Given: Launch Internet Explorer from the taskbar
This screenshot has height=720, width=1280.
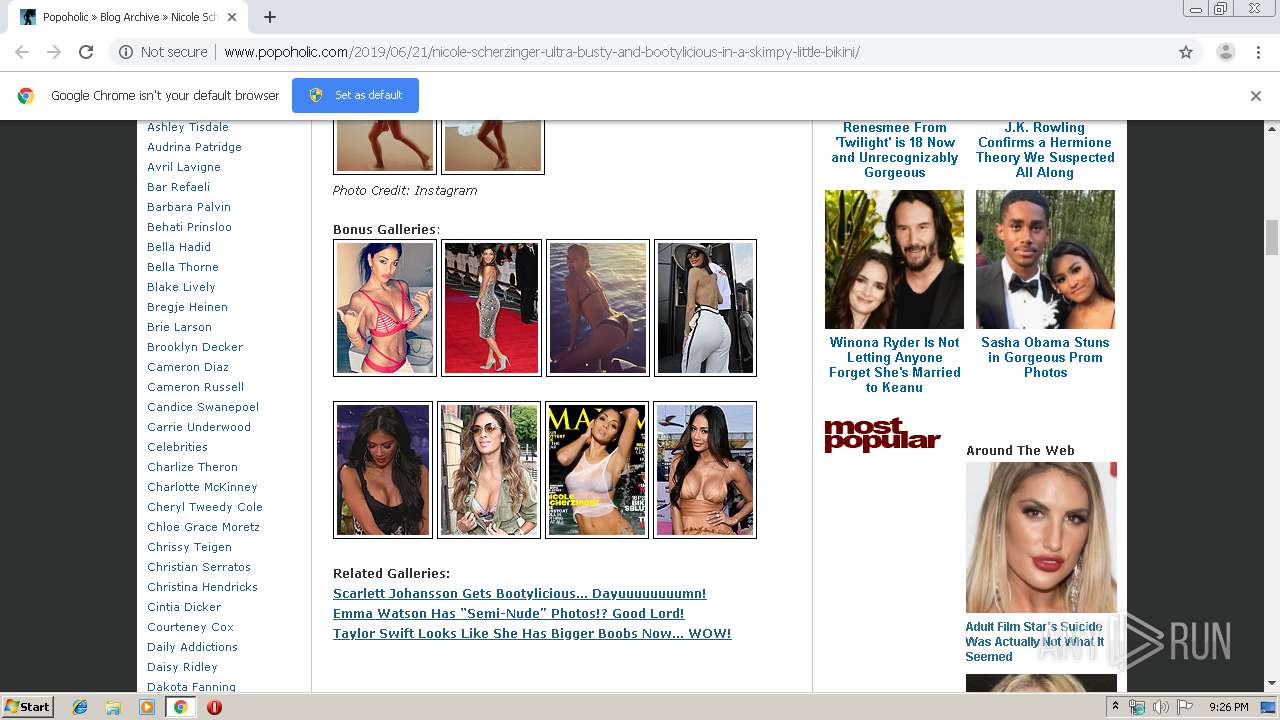Looking at the screenshot, I should coord(80,707).
